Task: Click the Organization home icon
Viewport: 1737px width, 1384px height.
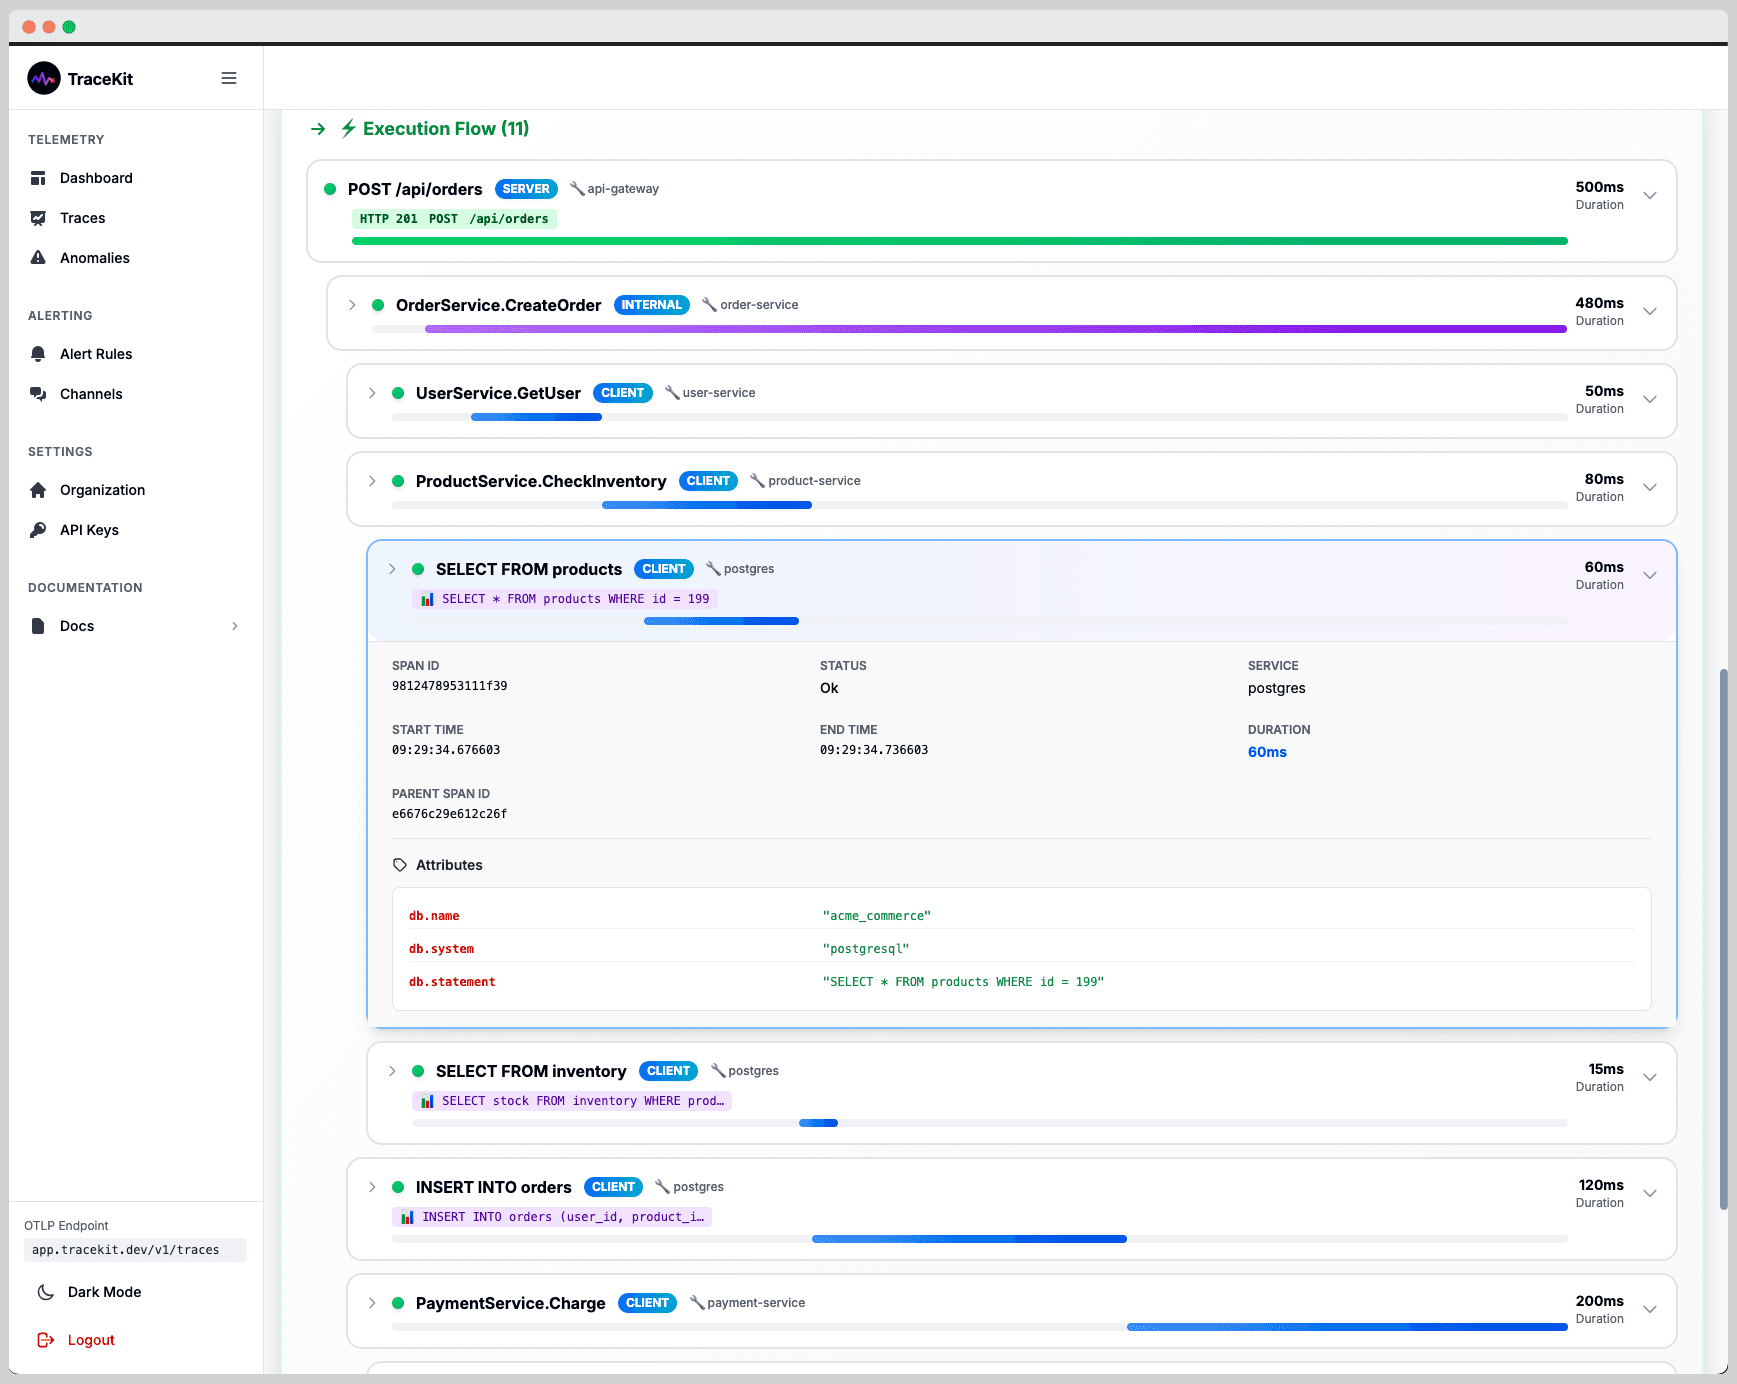Action: point(39,490)
